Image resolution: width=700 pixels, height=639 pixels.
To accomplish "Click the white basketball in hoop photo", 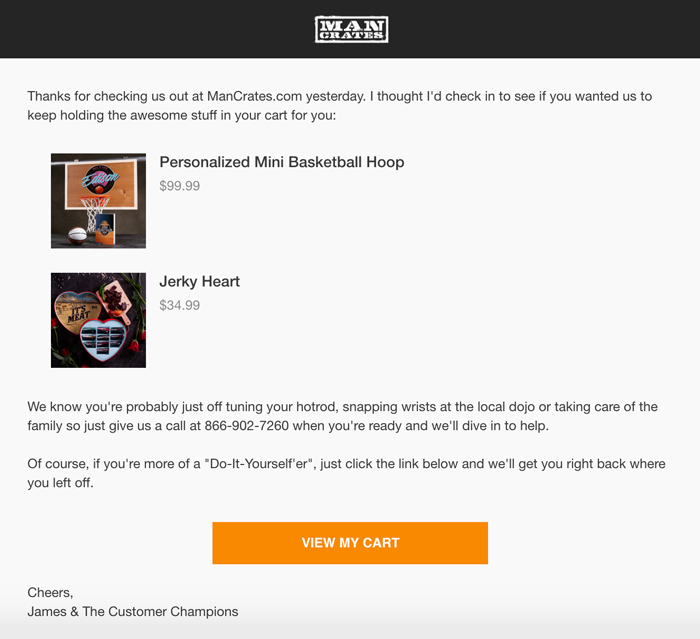I will (77, 236).
